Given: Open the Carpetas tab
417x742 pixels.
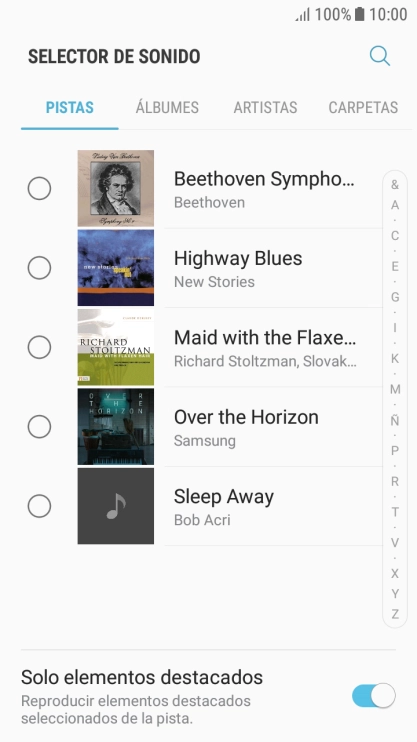Looking at the screenshot, I should pos(363,107).
